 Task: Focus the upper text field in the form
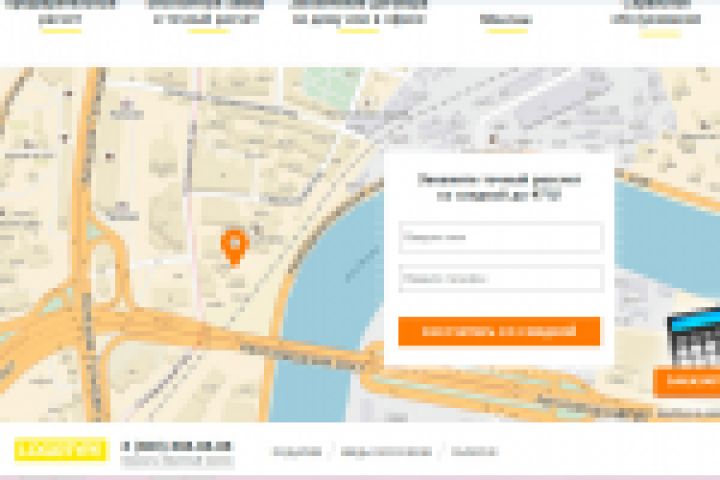[x=500, y=237]
